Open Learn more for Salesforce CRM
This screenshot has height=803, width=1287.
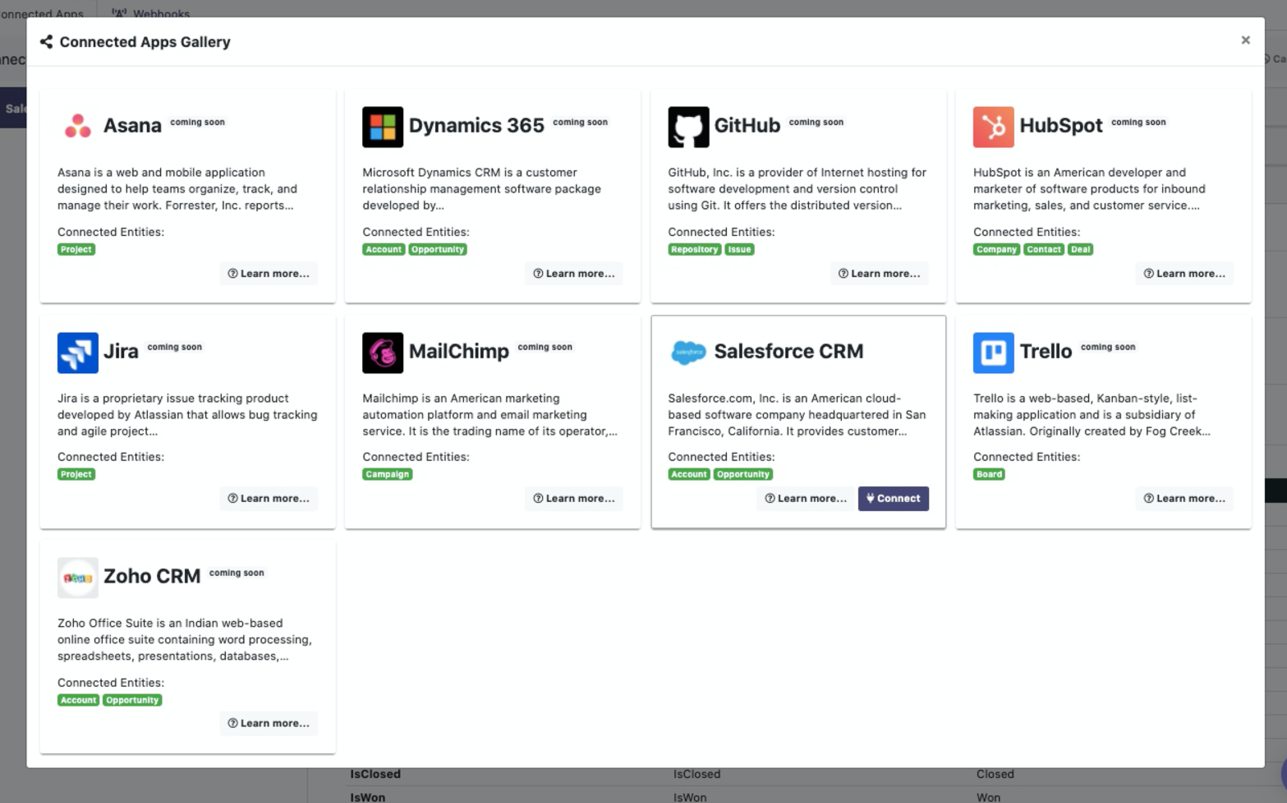805,498
